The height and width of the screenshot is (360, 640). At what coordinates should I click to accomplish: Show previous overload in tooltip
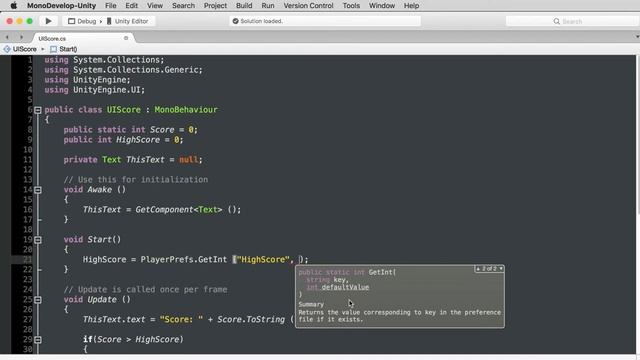478,269
